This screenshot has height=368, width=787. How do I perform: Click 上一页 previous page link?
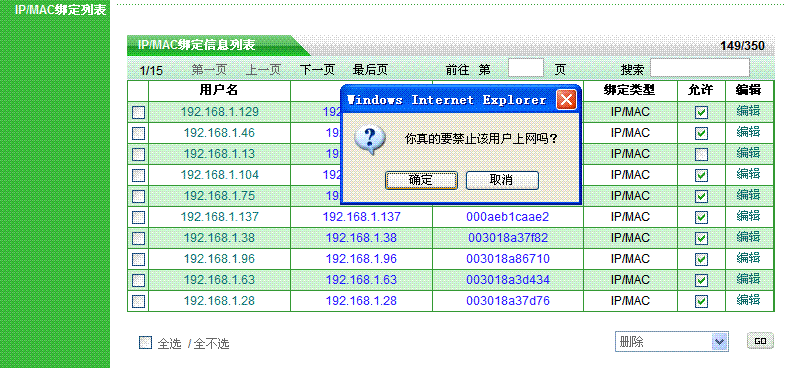pos(263,70)
